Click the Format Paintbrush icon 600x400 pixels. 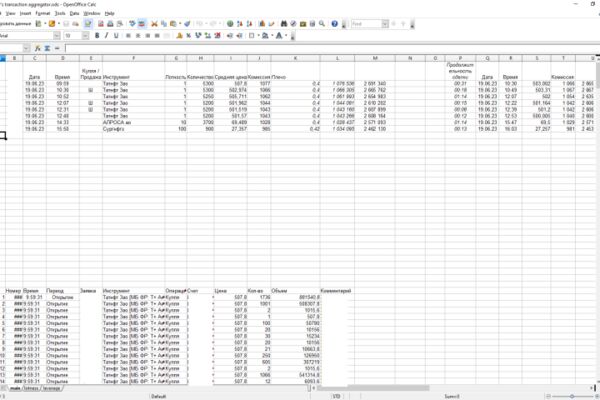click(187, 24)
